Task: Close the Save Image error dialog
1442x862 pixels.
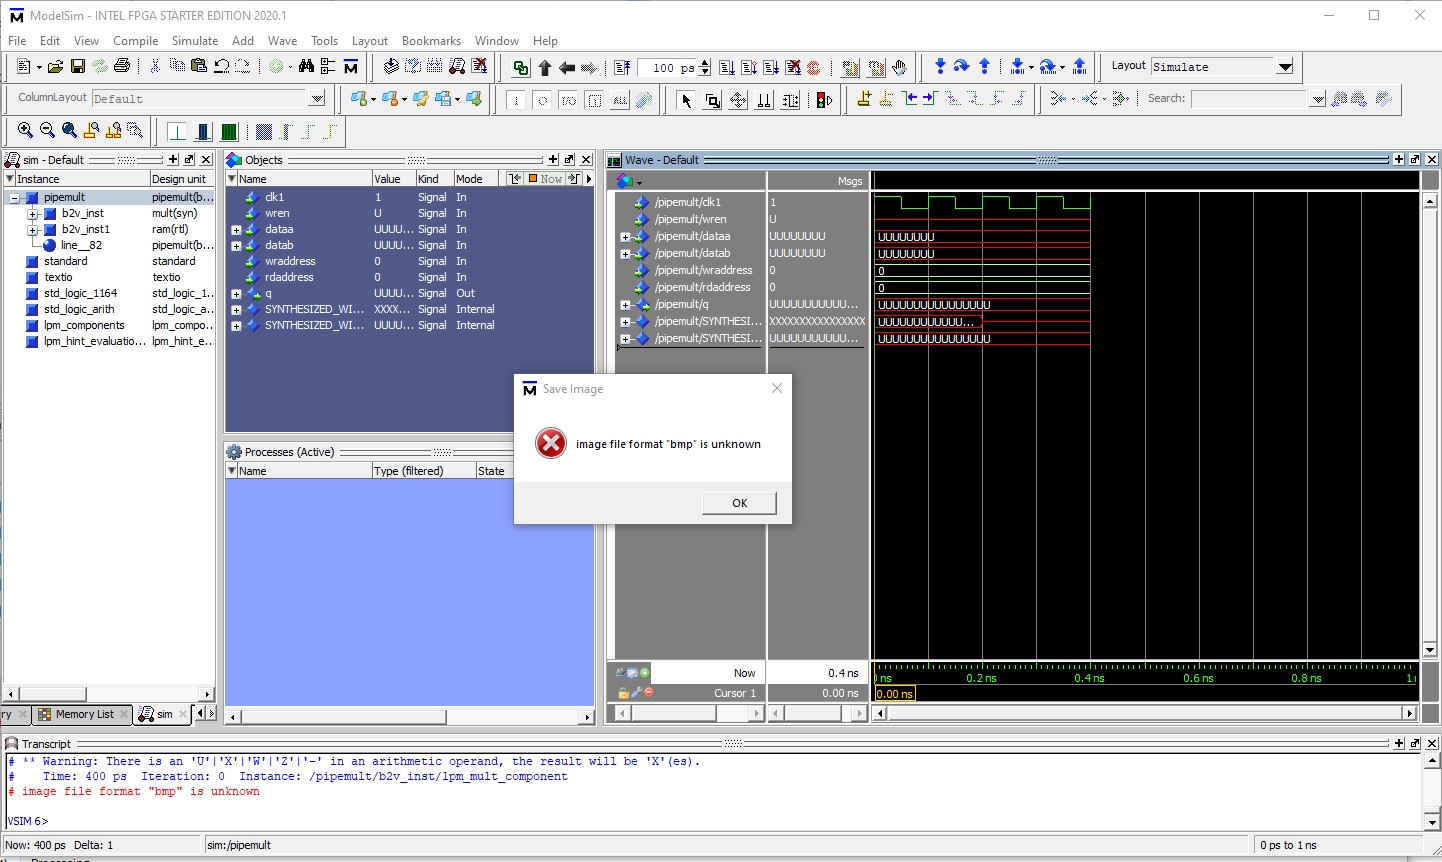Action: (777, 388)
